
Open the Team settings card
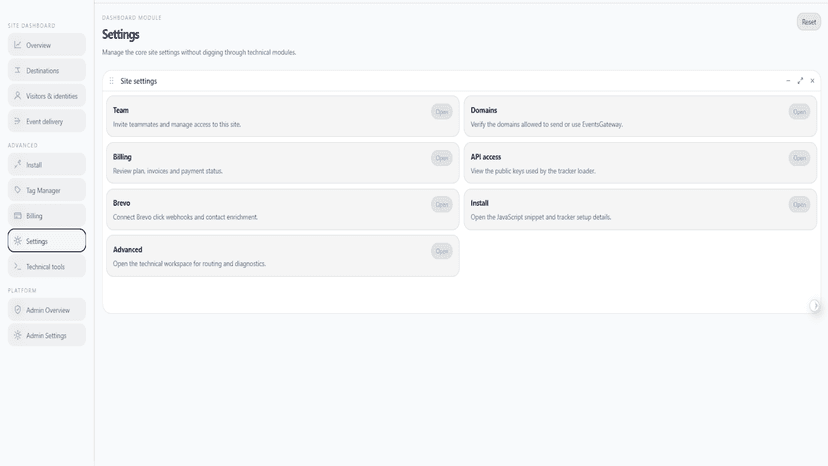click(x=441, y=111)
